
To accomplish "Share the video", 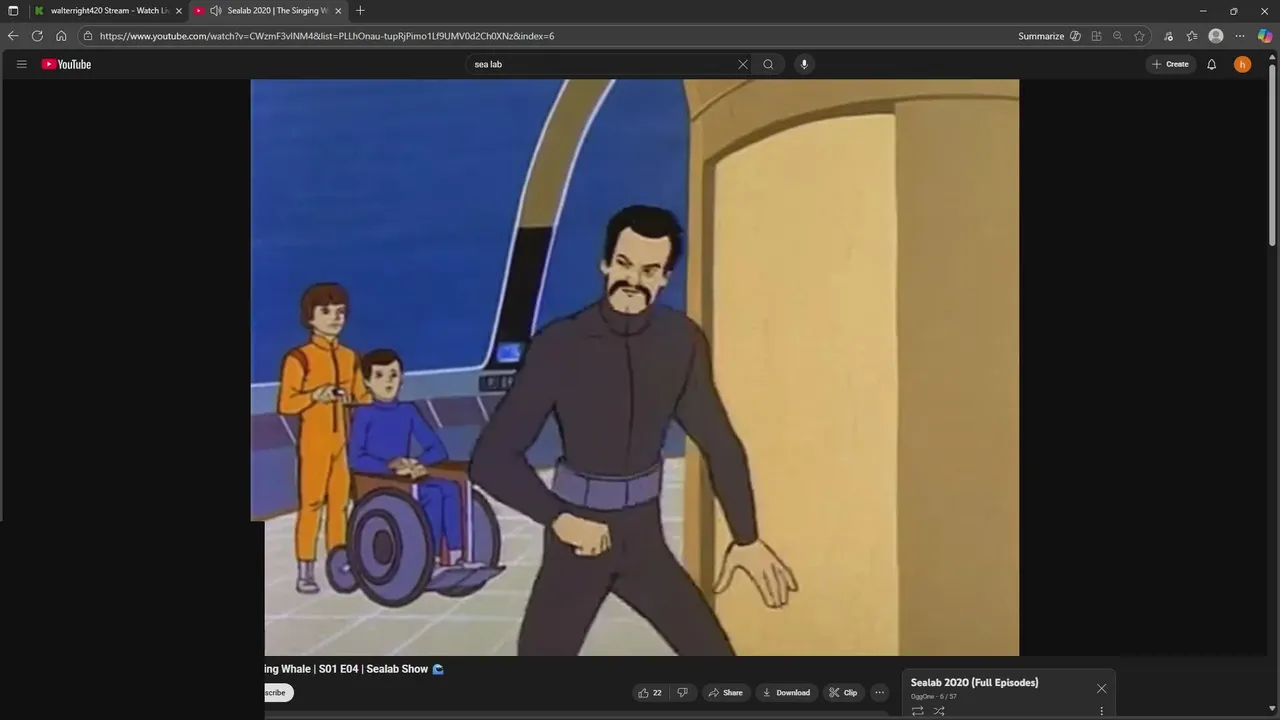I will (x=725, y=692).
